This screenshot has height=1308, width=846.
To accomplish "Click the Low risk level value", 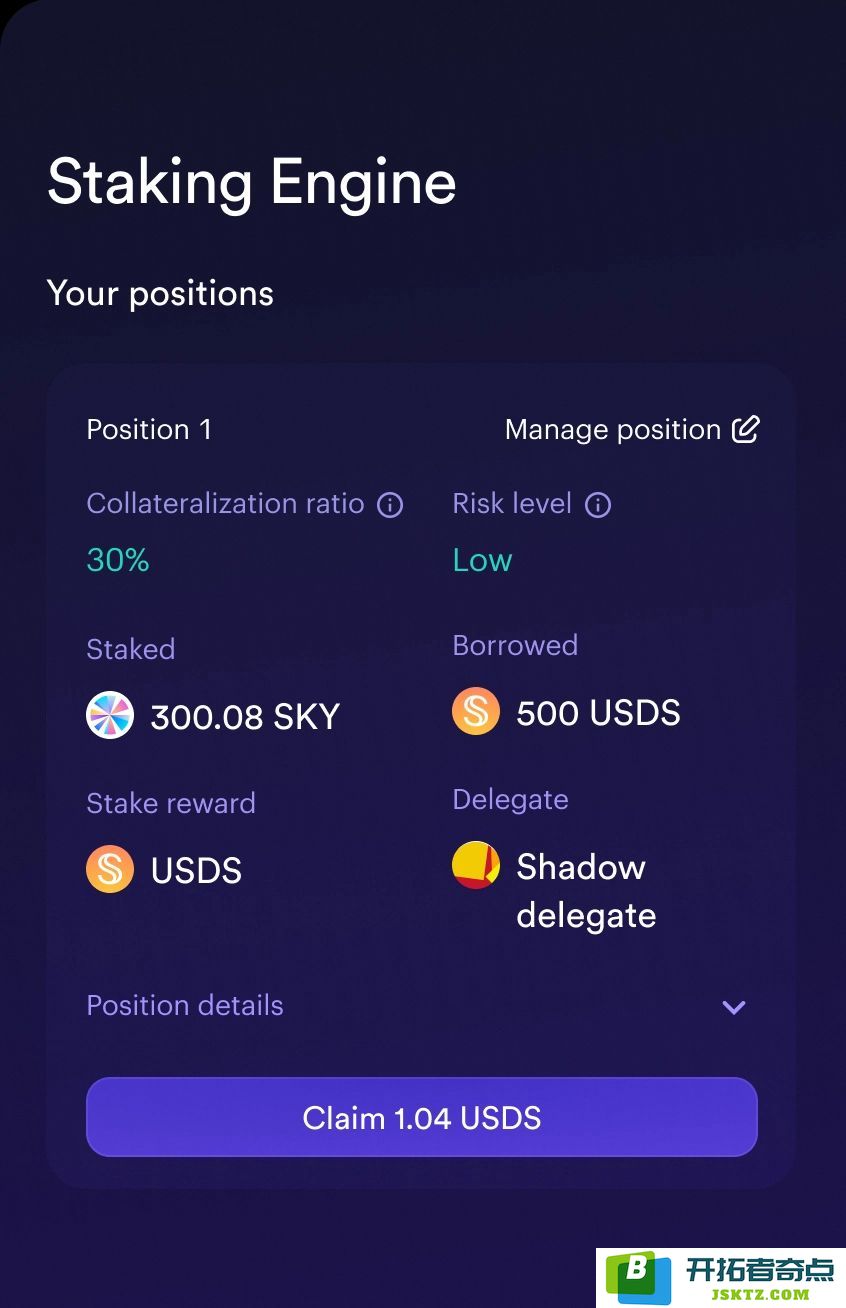I will (x=482, y=560).
